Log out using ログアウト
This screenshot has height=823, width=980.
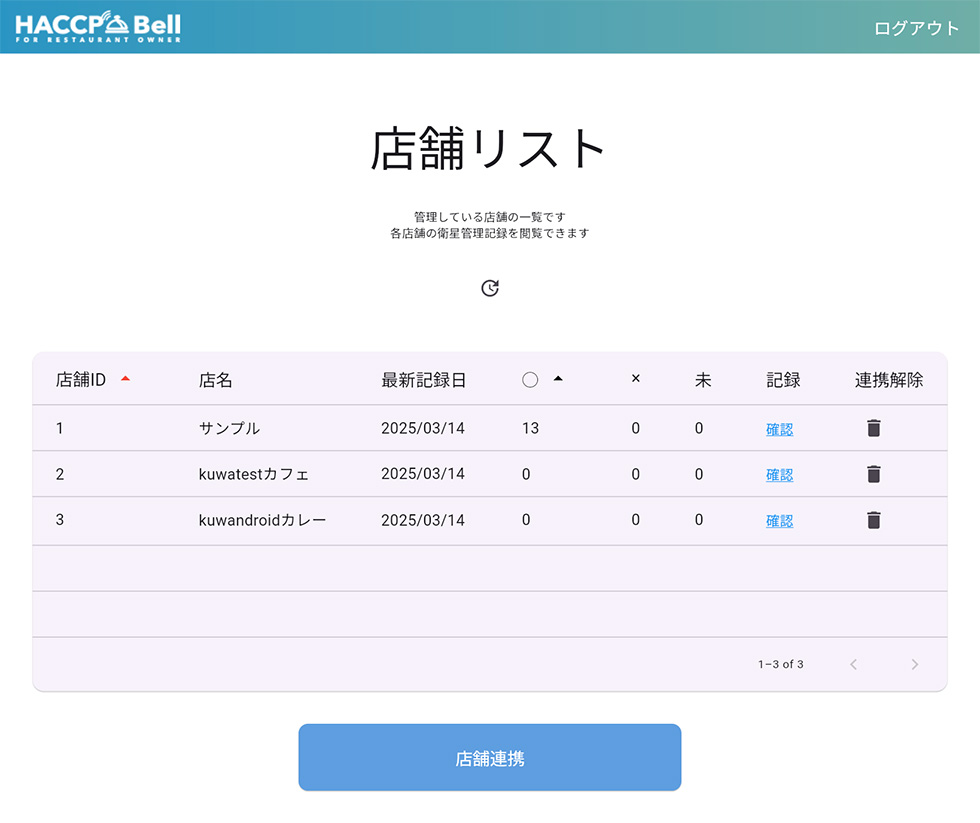tap(916, 28)
